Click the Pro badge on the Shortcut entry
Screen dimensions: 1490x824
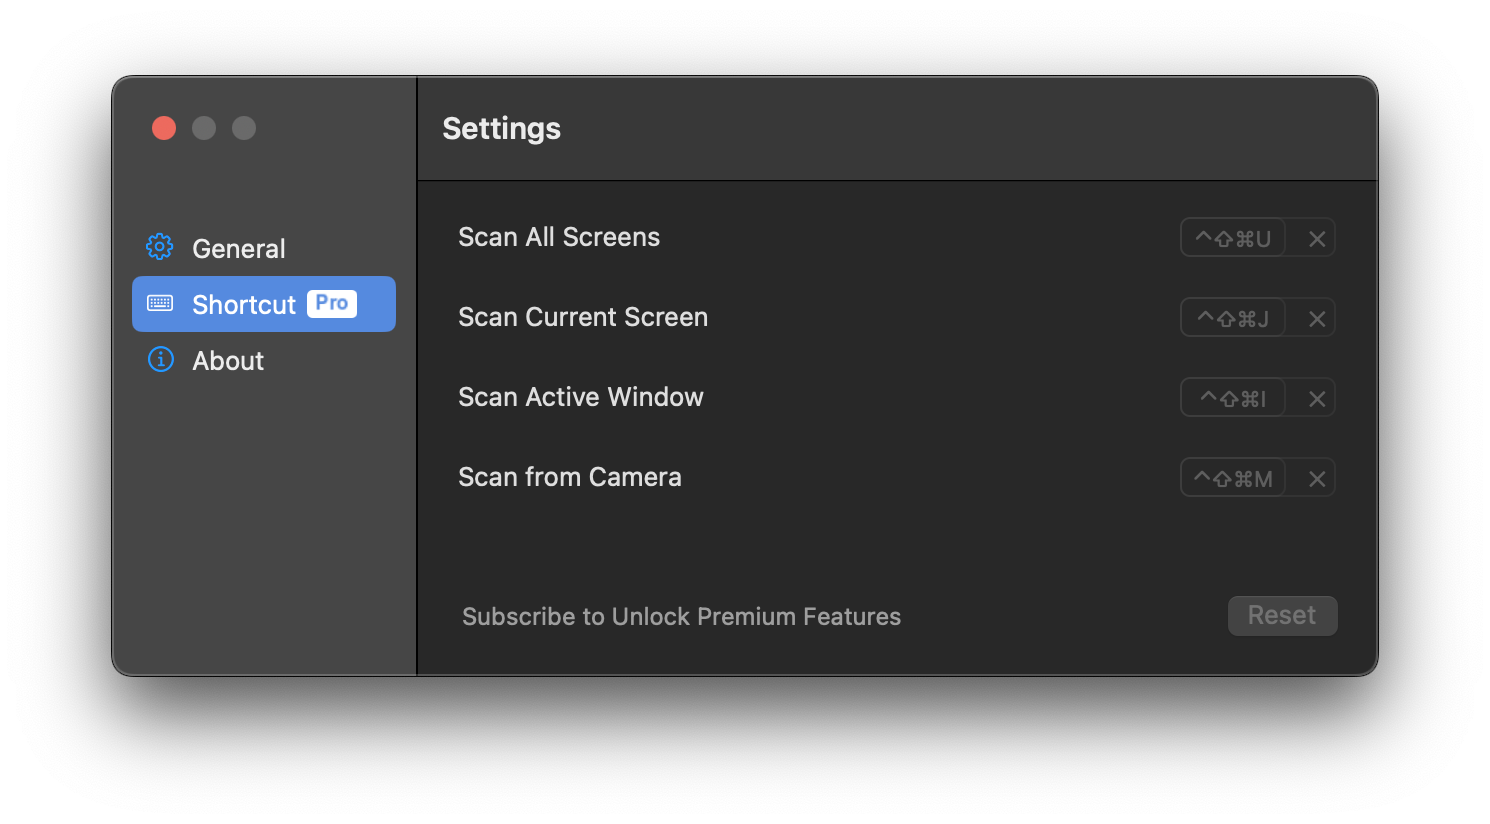point(330,303)
